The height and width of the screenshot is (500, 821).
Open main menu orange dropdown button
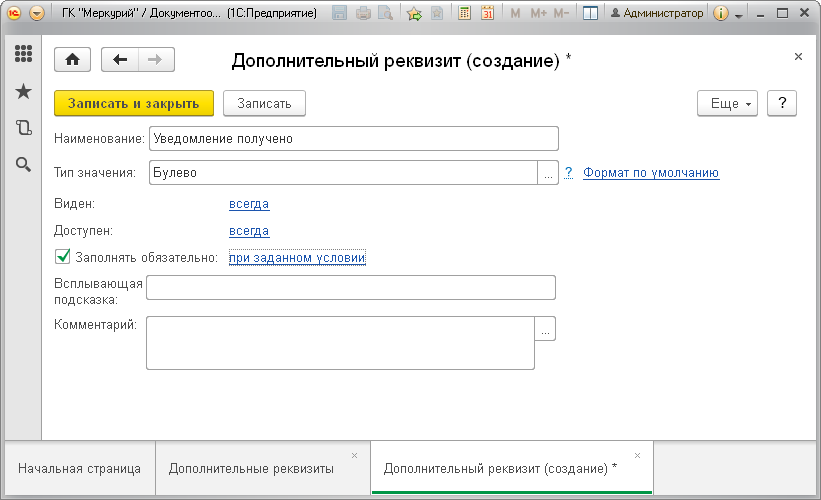click(x=37, y=13)
